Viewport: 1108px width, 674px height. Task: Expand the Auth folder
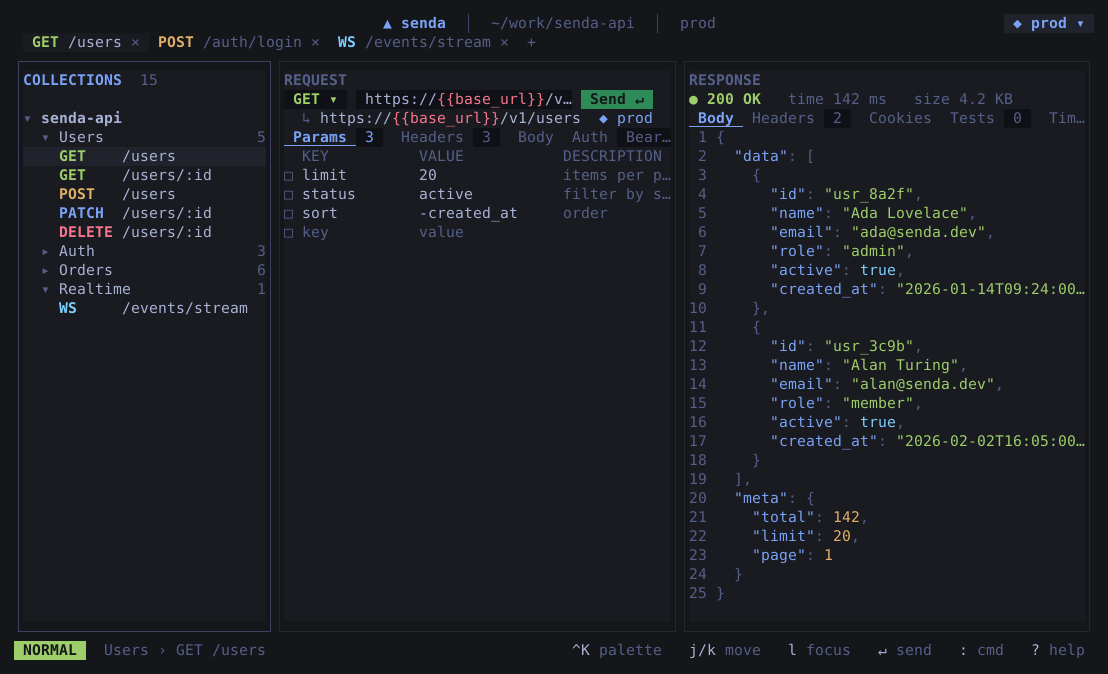[x=45, y=251]
